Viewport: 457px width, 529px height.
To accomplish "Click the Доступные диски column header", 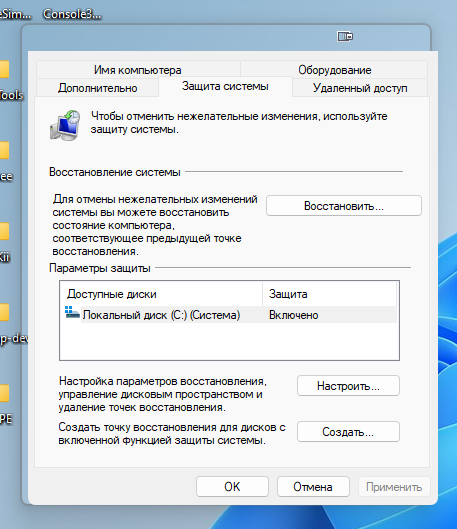I will tap(161, 294).
